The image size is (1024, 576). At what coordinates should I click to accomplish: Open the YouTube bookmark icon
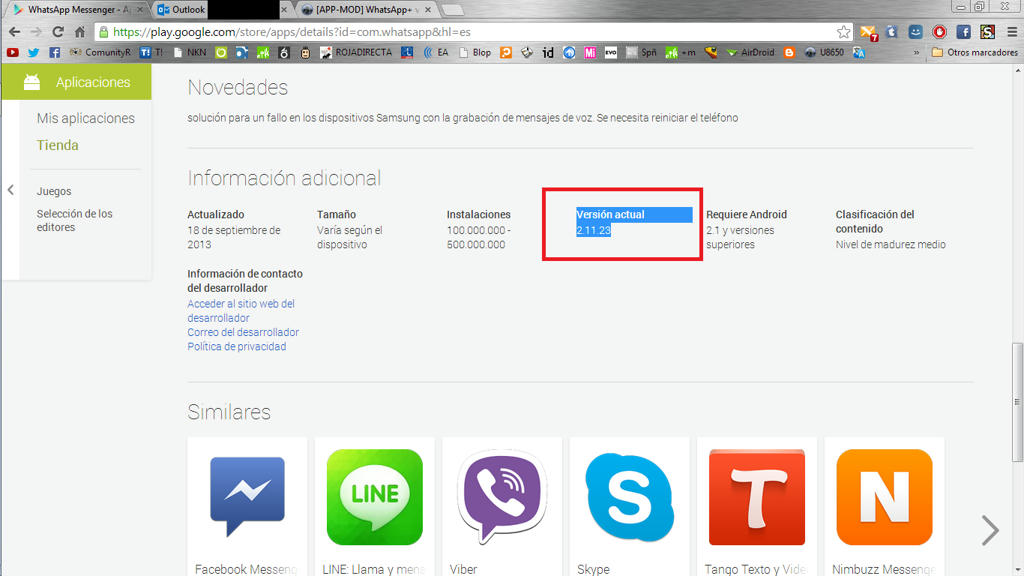(x=12, y=52)
